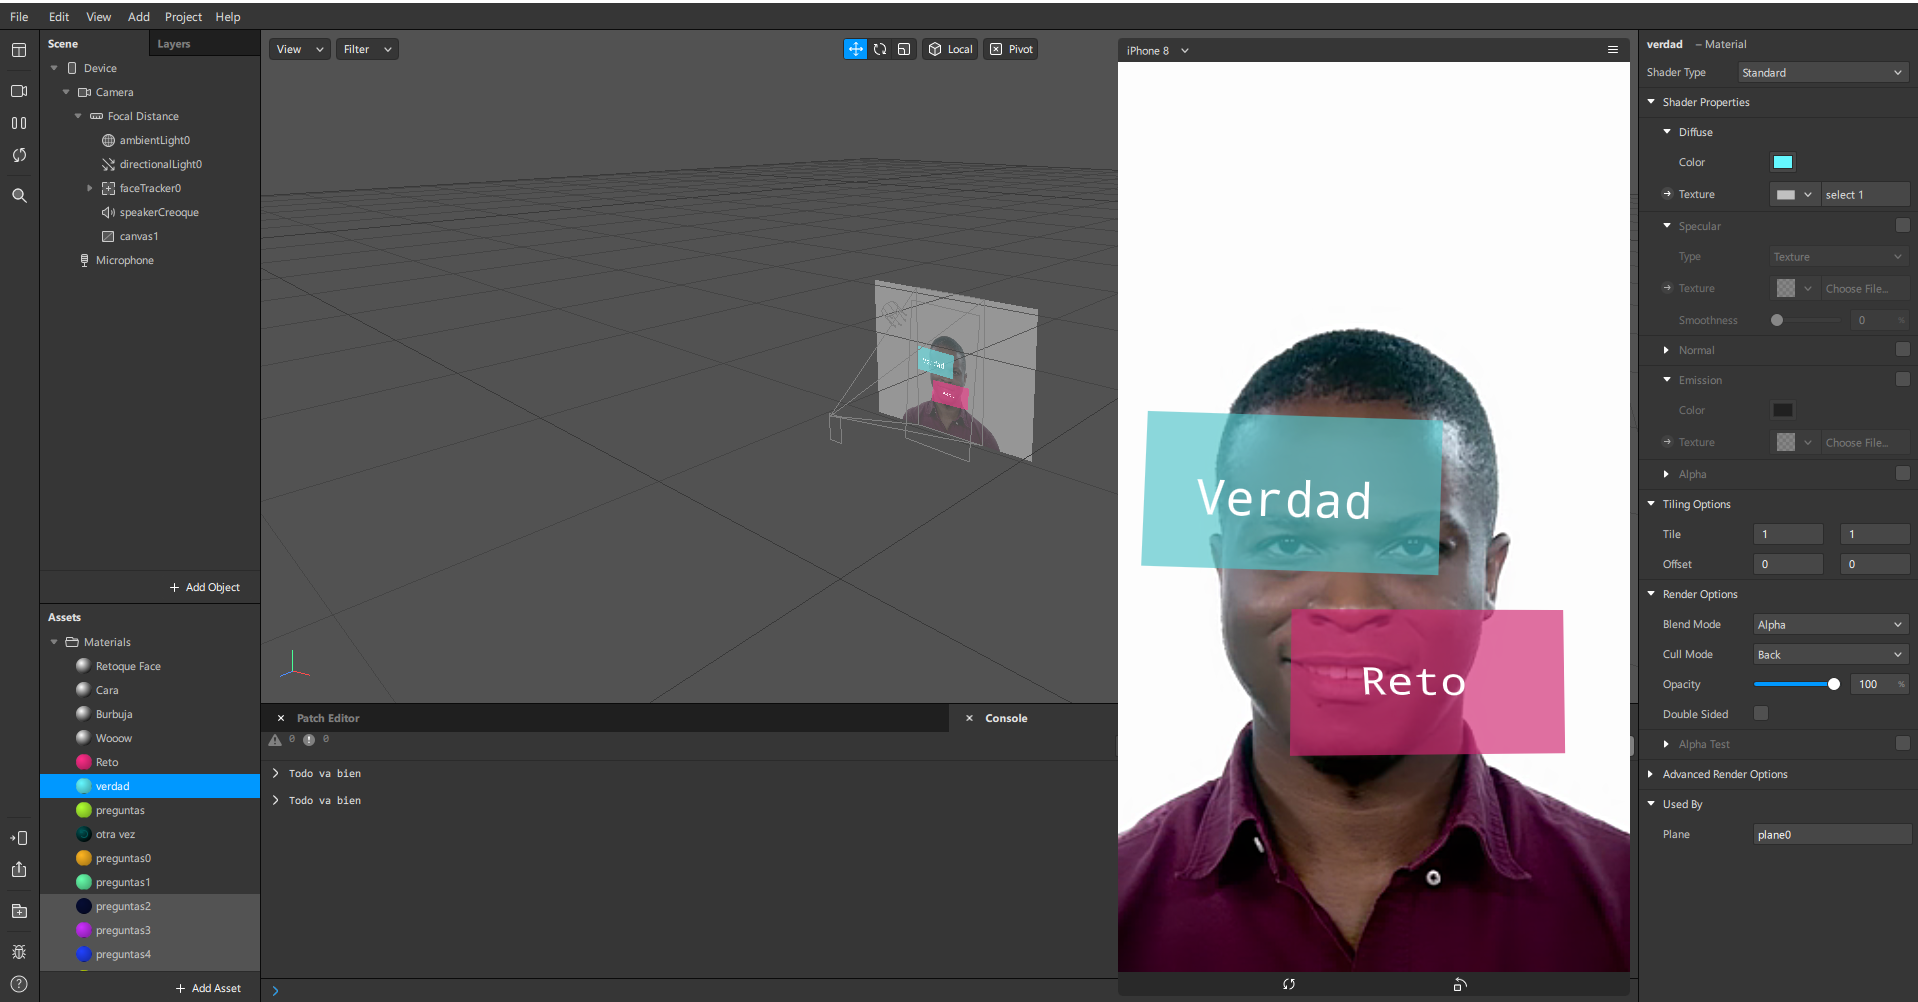Expand the faceTracker0 tree node
Screen dimensions: 1918x1002
(x=89, y=188)
